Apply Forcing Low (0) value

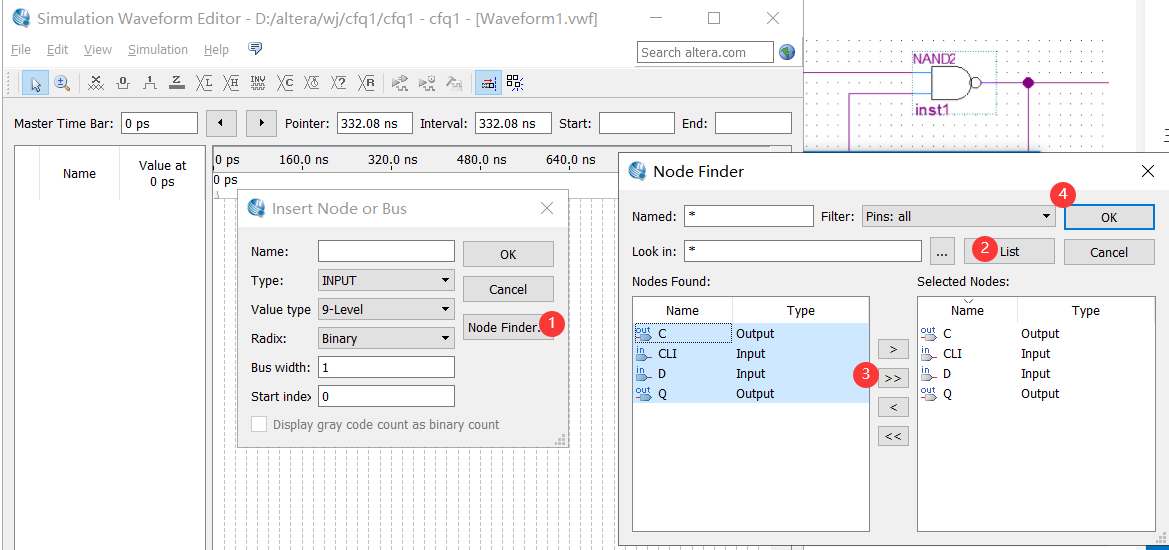[123, 83]
